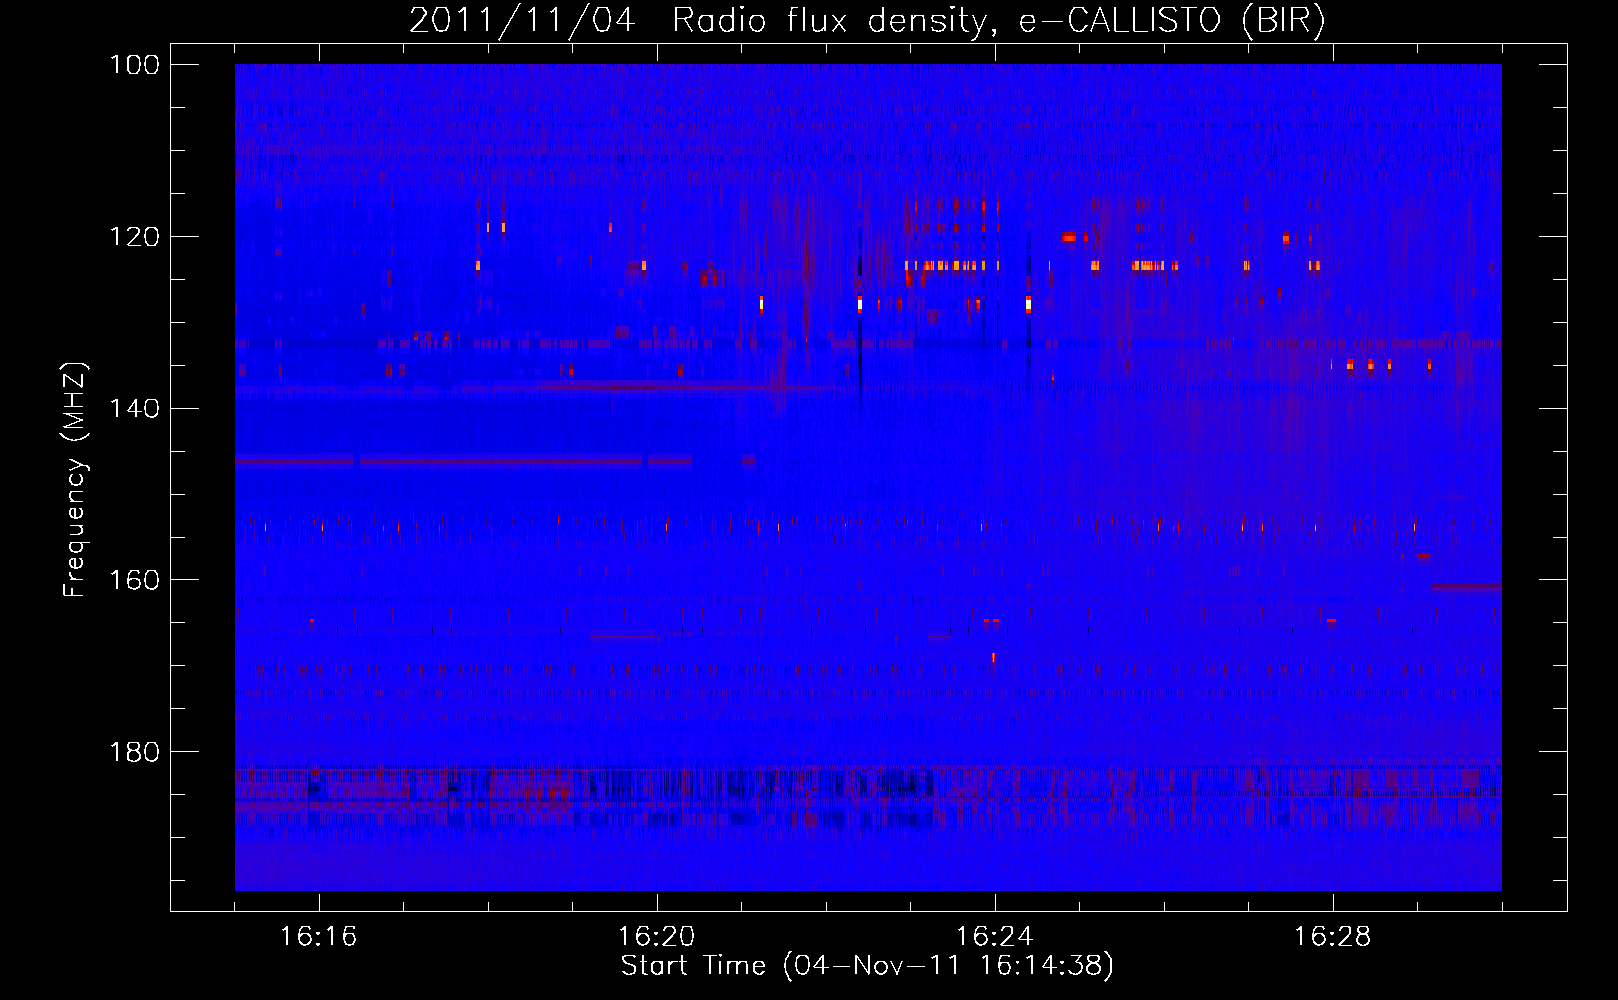Click the 16:16 time tick label

[318, 936]
